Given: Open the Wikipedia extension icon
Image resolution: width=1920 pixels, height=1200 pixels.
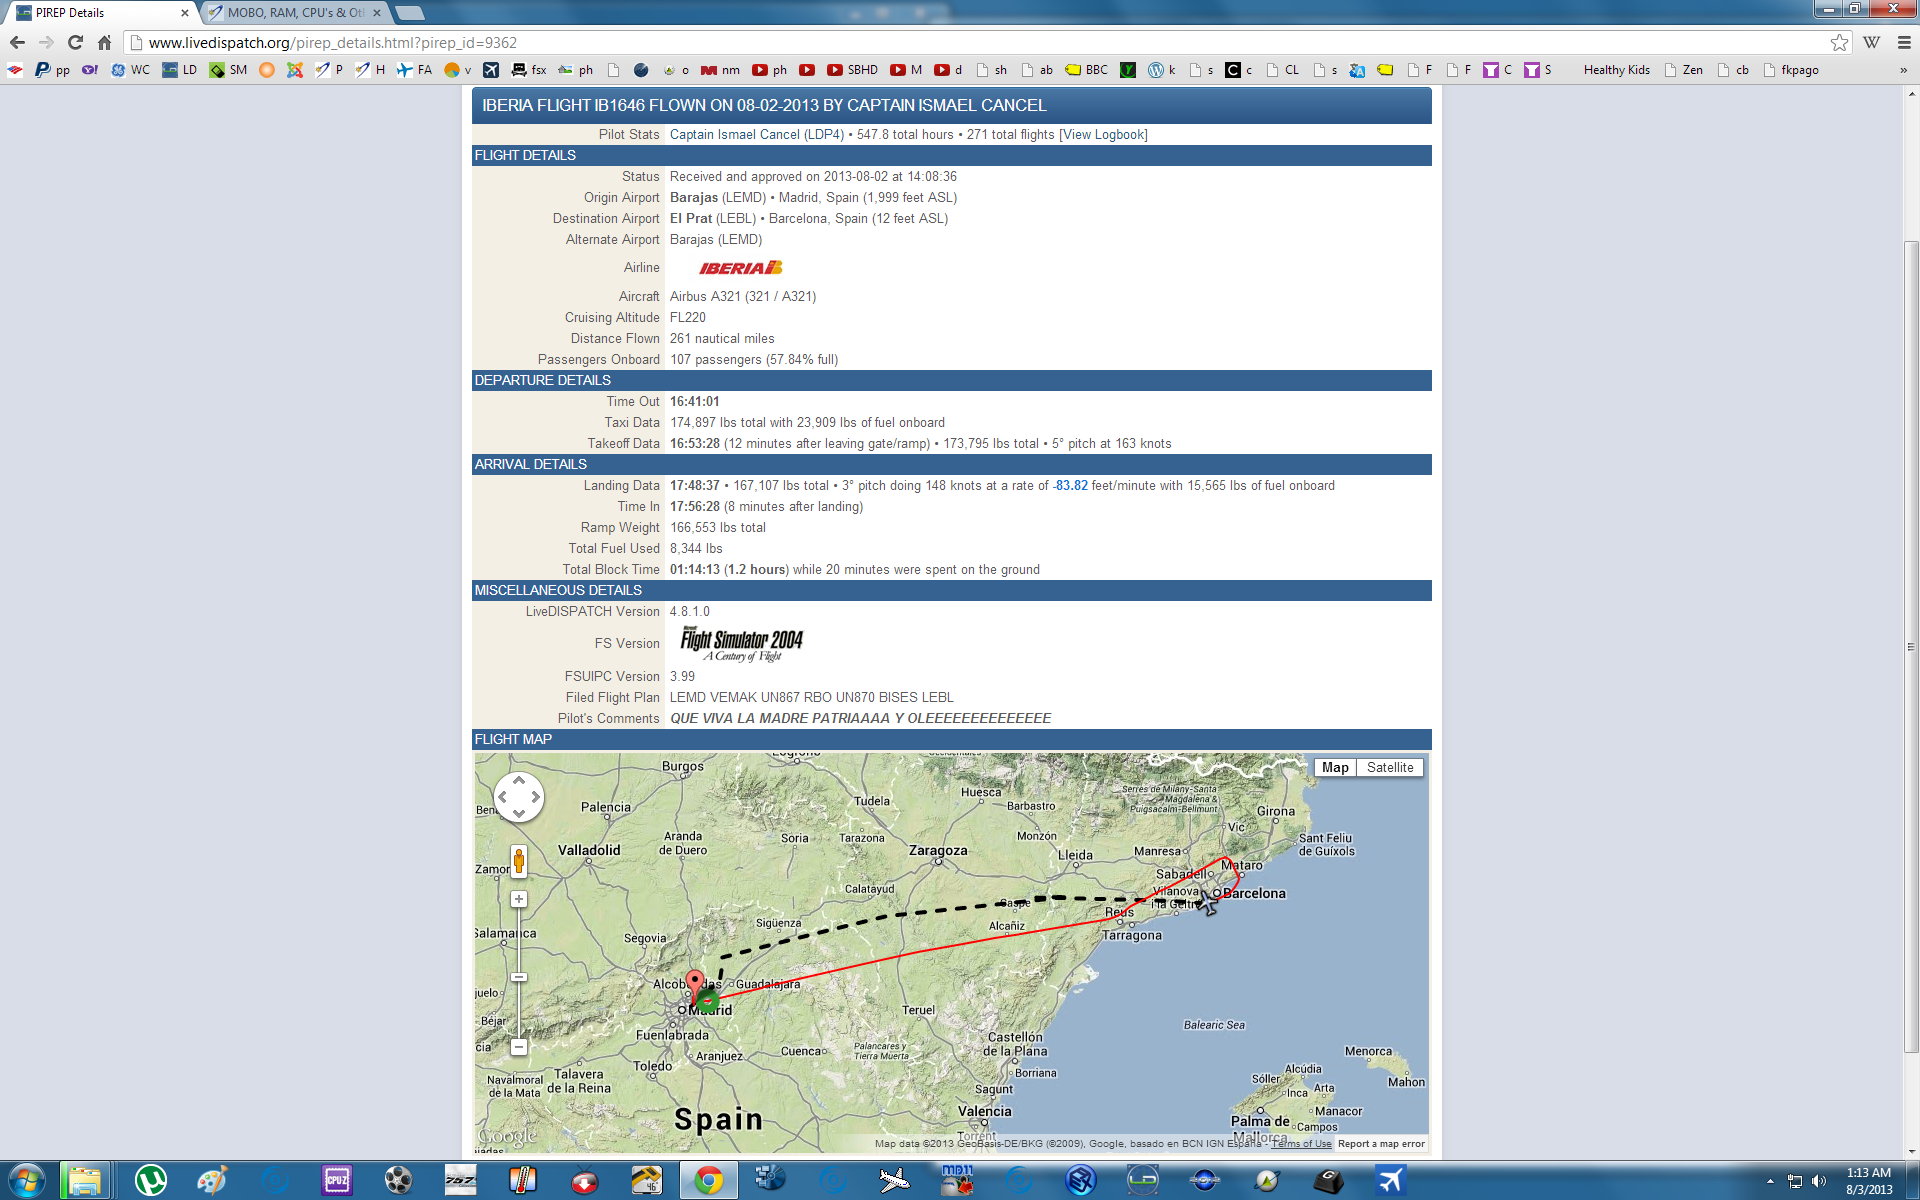Looking at the screenshot, I should tap(1871, 42).
